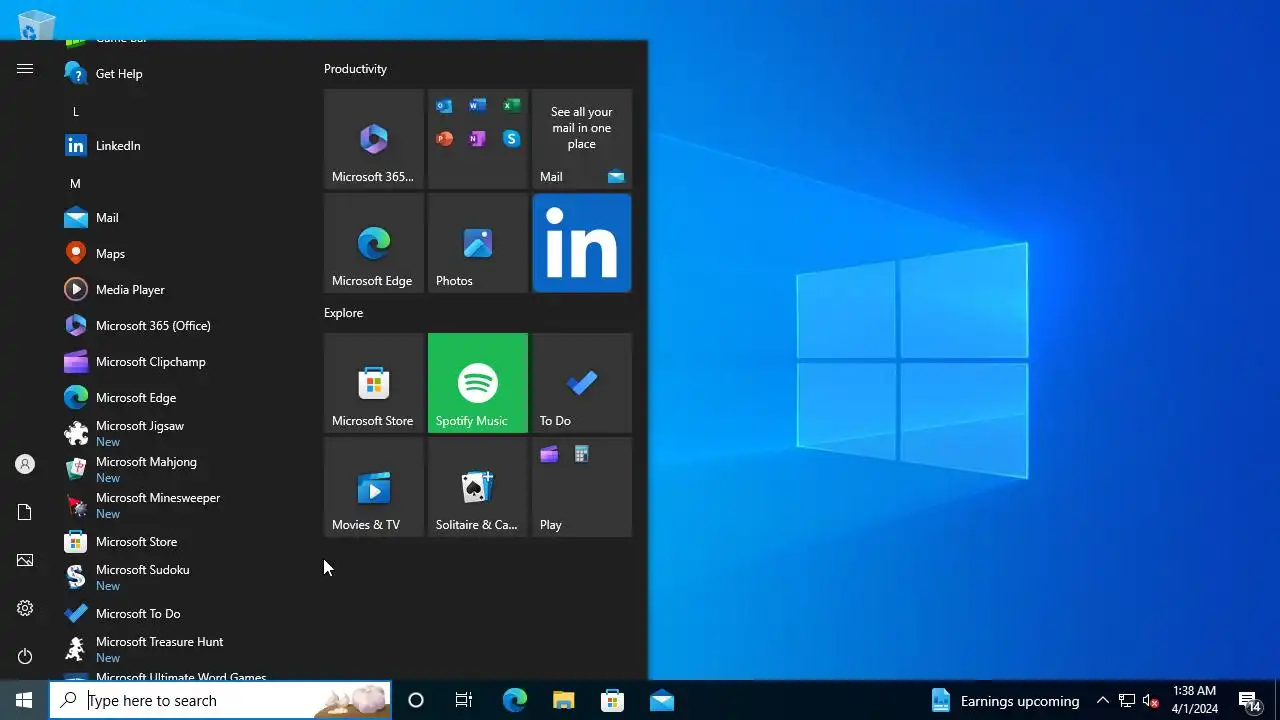Focus the taskbar search box
Screen dimensions: 1280x720
click(220, 700)
